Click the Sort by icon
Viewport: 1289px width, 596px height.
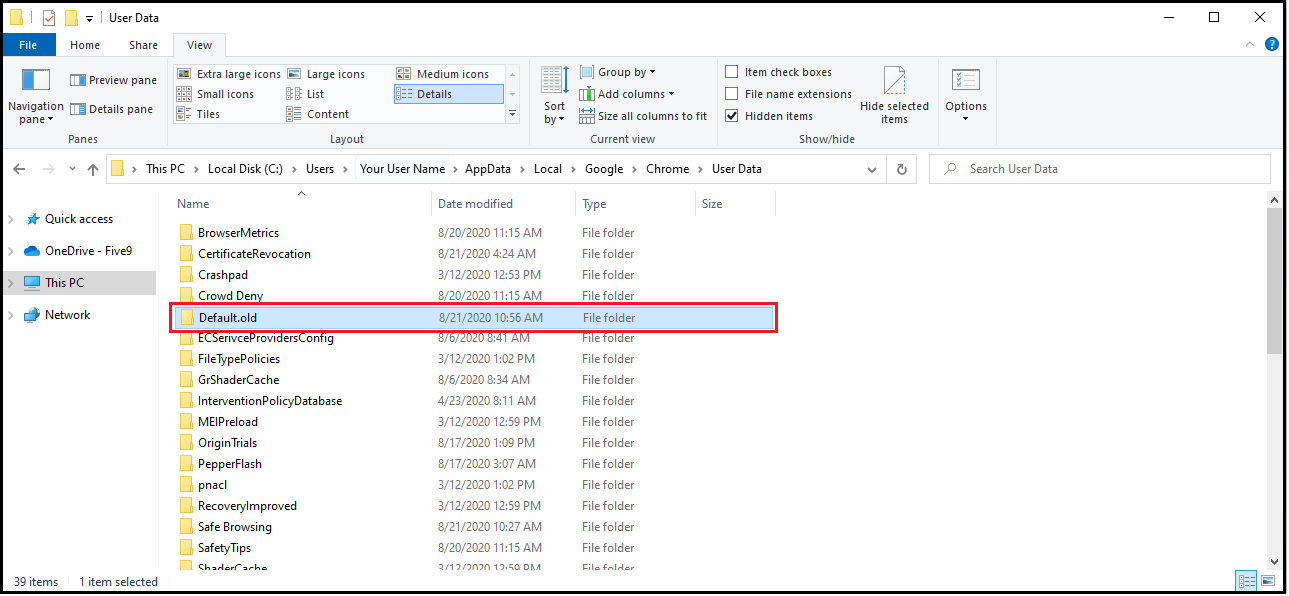point(554,80)
